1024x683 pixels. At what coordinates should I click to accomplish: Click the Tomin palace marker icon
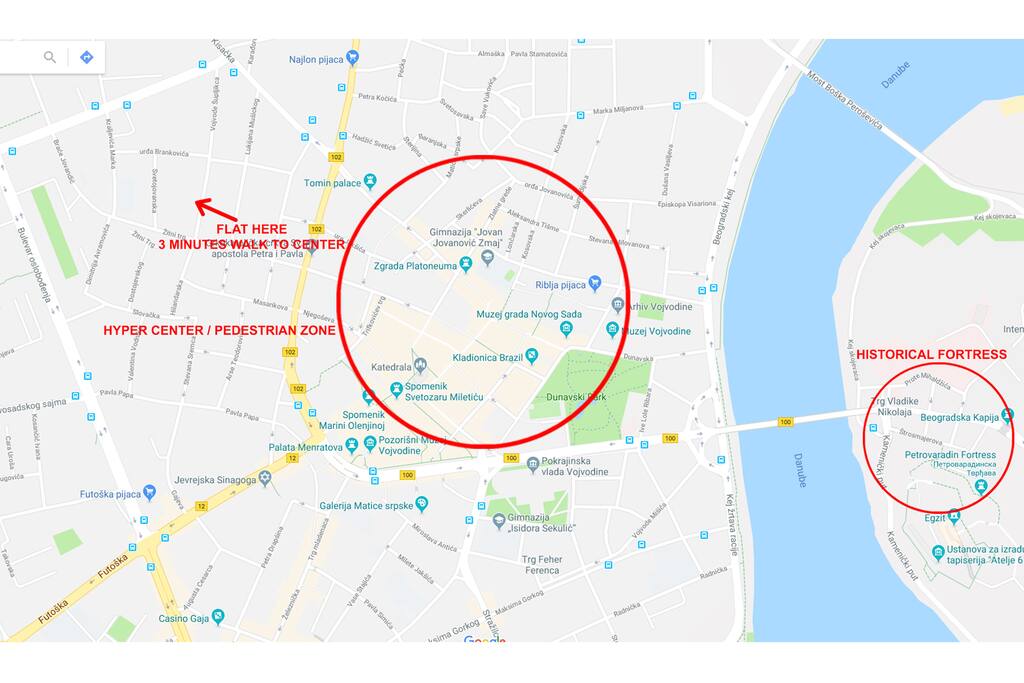[370, 182]
